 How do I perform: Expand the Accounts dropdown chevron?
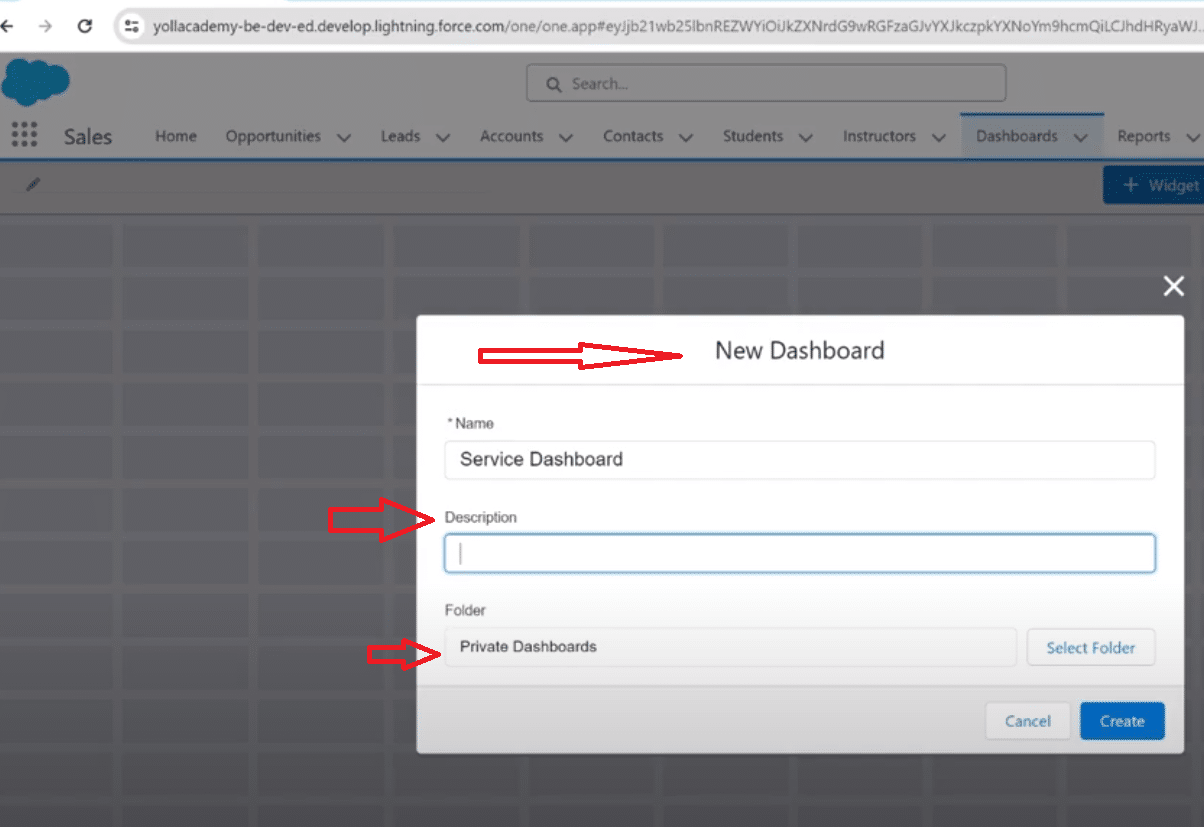566,138
